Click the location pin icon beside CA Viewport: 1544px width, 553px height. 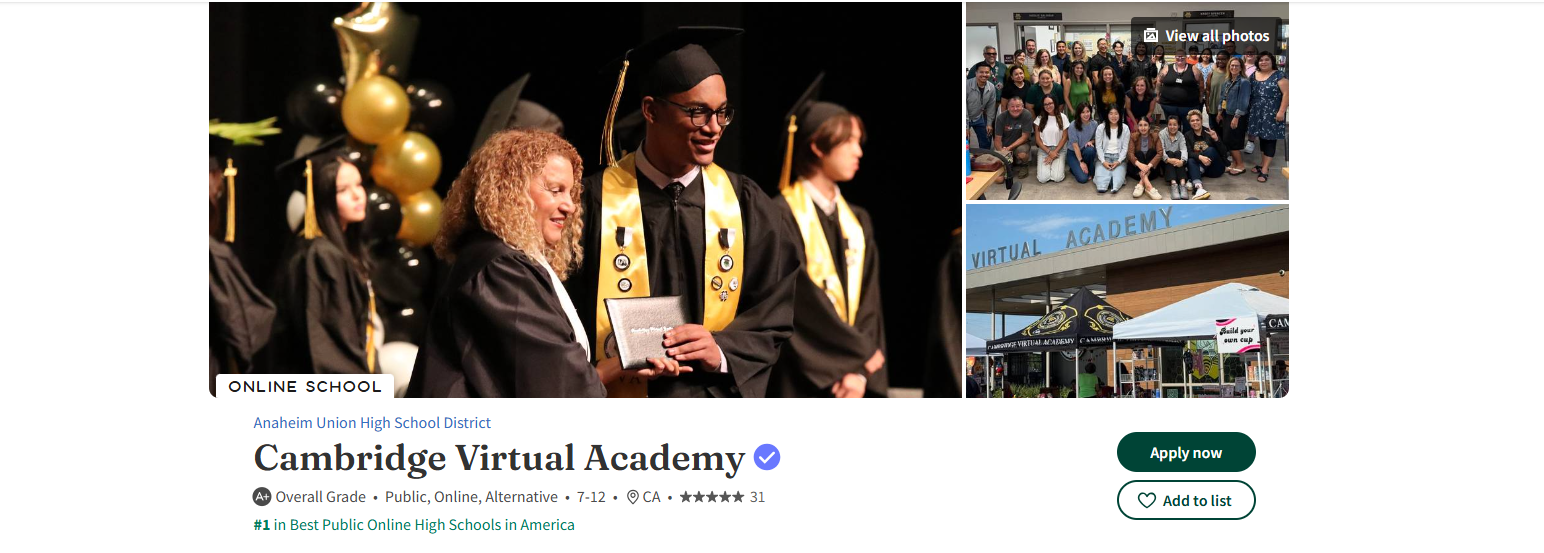(632, 496)
